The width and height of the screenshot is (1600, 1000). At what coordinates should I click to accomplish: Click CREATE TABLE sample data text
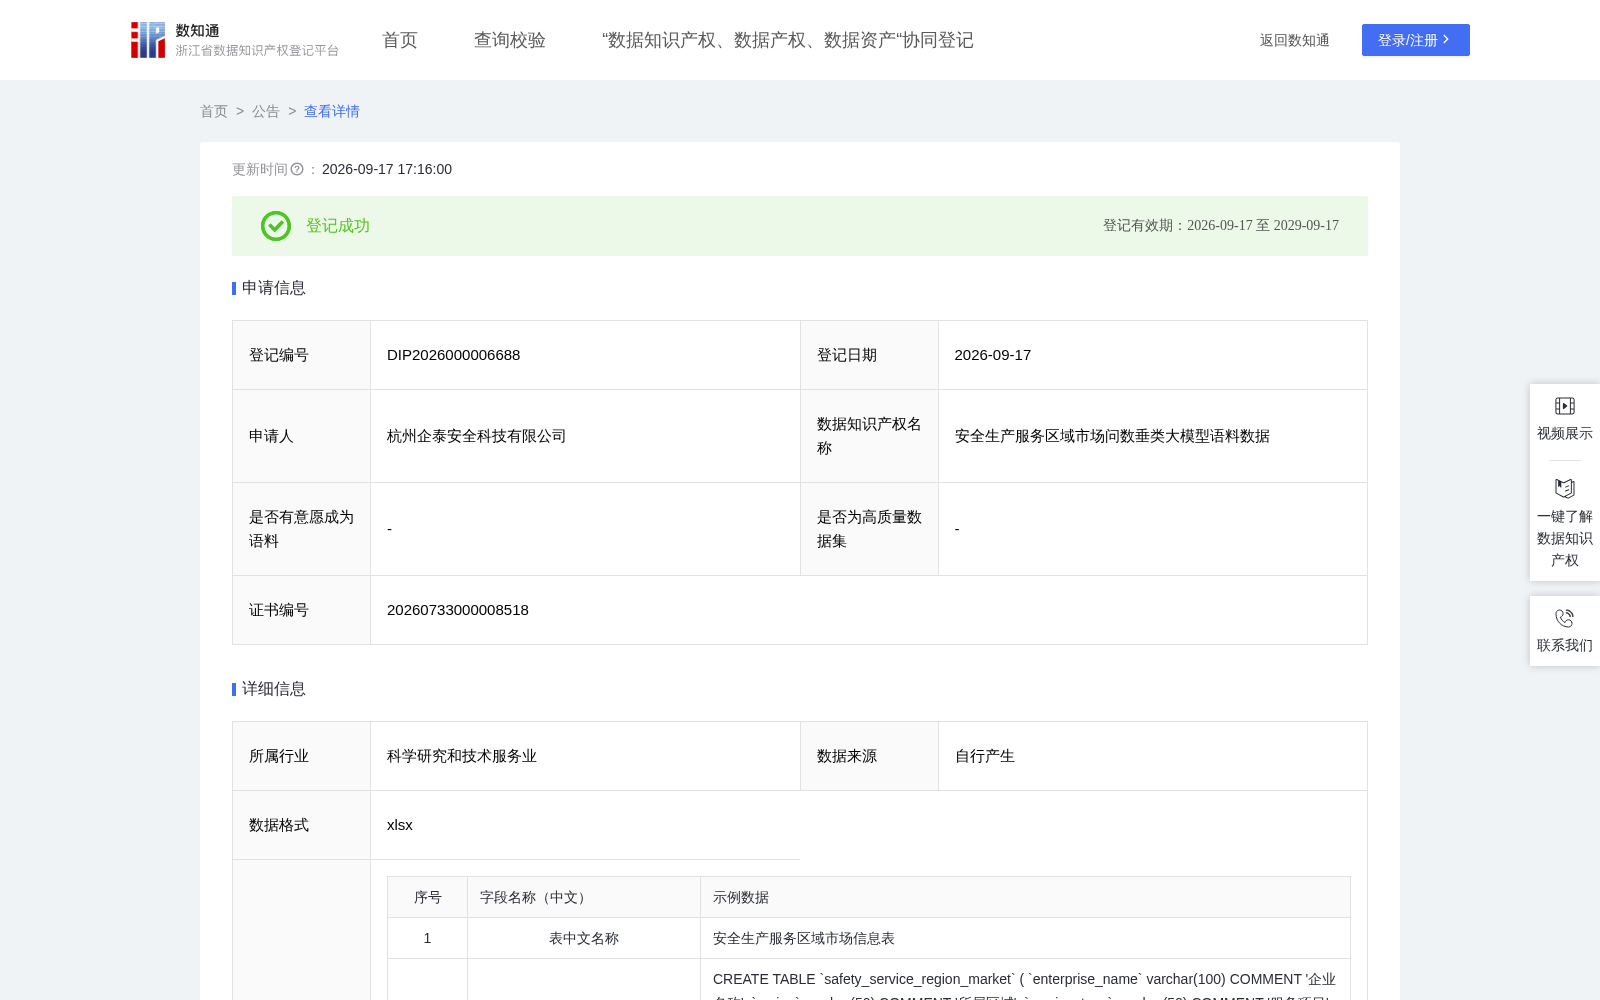click(1025, 985)
